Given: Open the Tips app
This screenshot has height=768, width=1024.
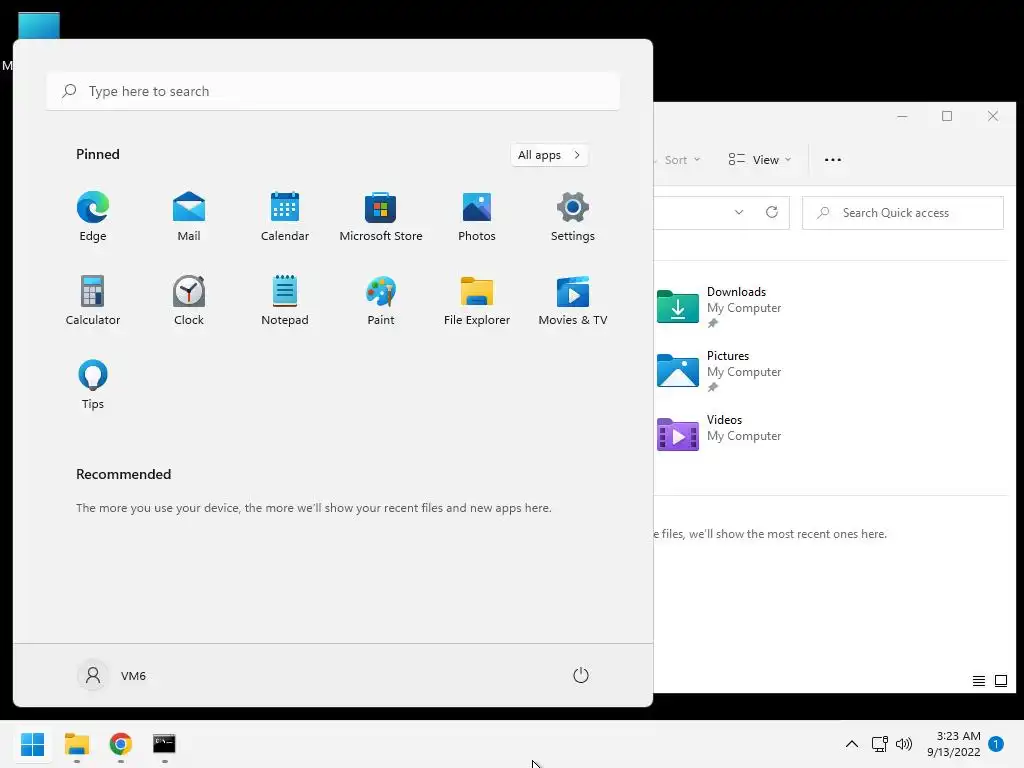Looking at the screenshot, I should pyautogui.click(x=93, y=385).
